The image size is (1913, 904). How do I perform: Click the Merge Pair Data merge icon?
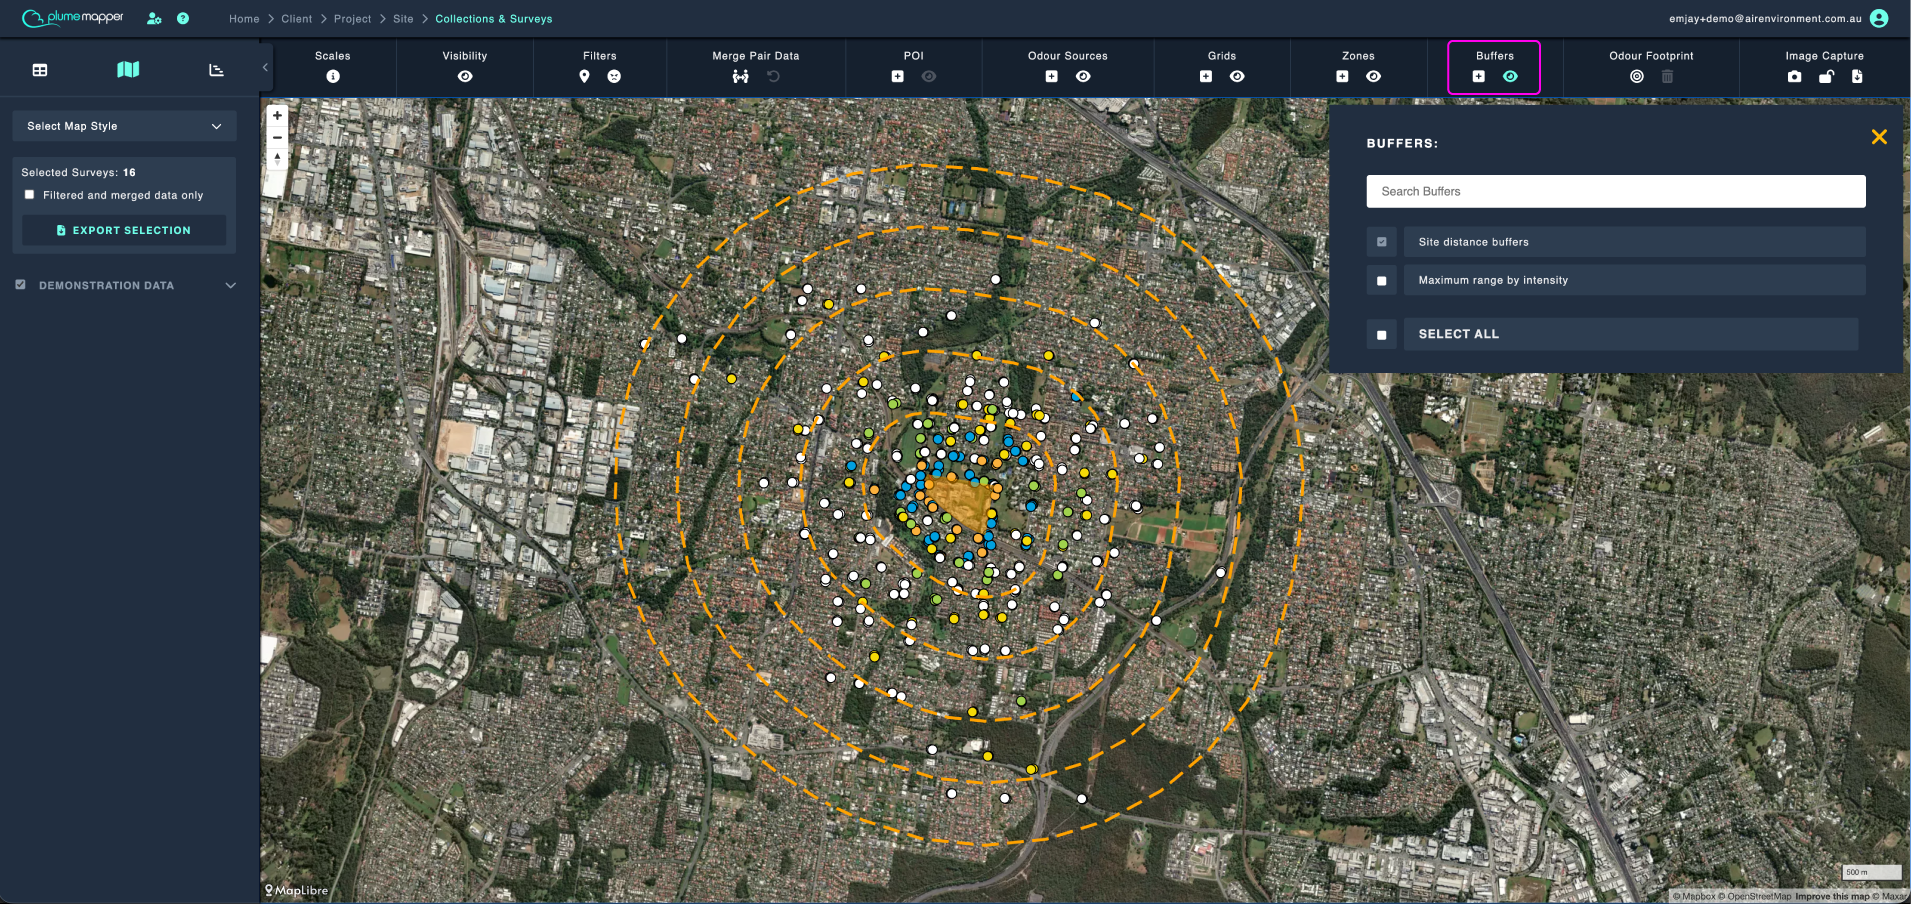coord(740,76)
